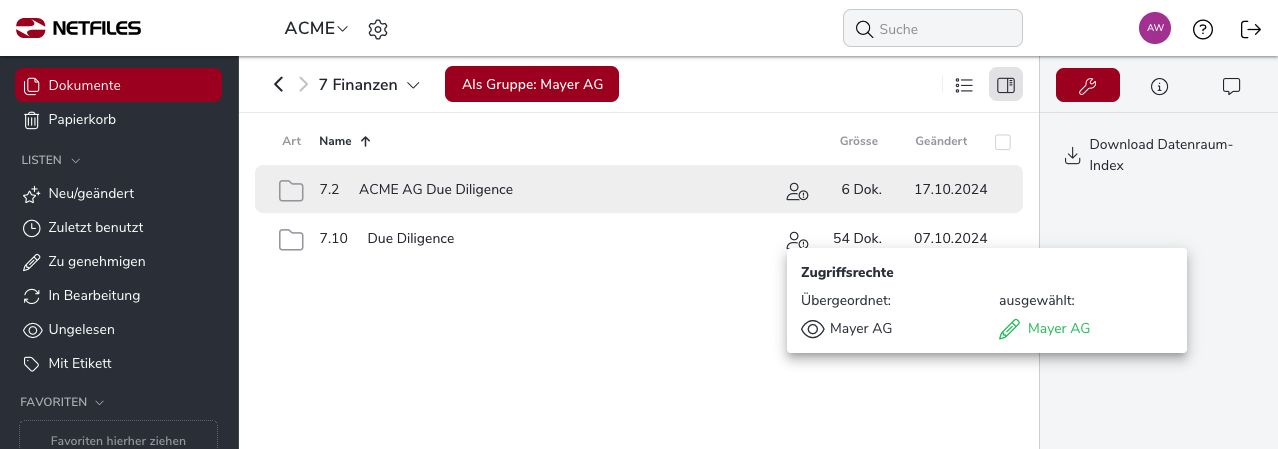Screen dimensions: 1278x449
Task: Collapse the FAVORITEN section
Action: coord(62,402)
